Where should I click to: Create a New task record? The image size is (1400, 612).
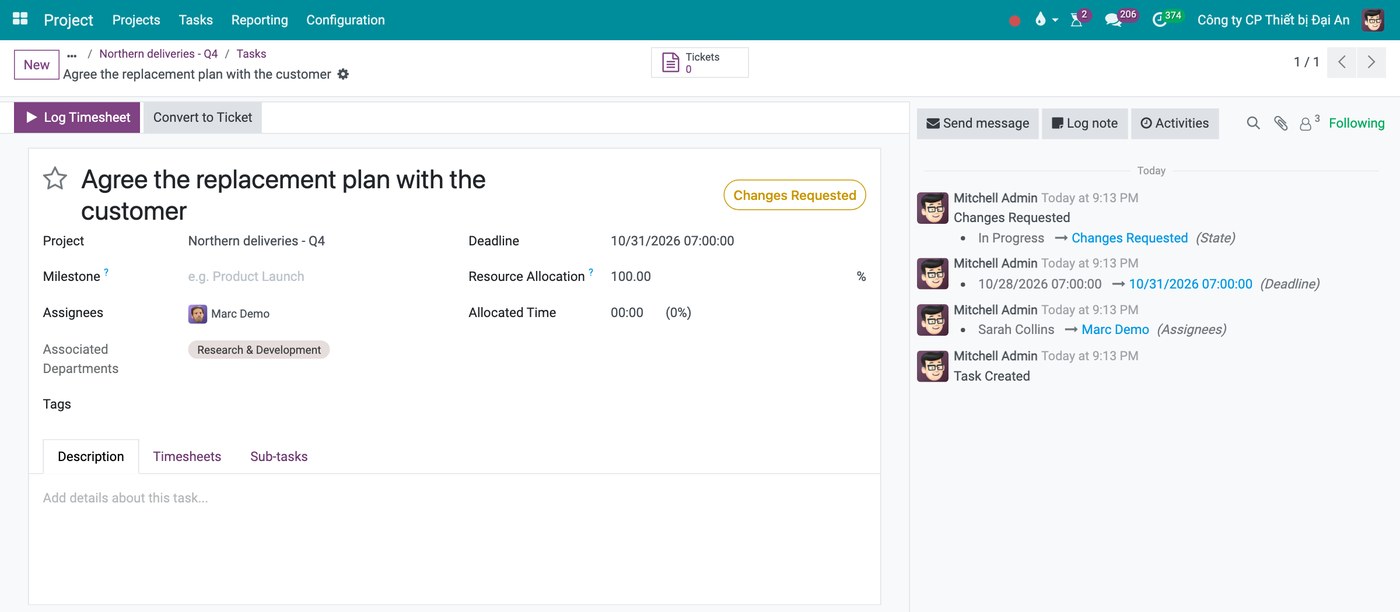coord(37,65)
